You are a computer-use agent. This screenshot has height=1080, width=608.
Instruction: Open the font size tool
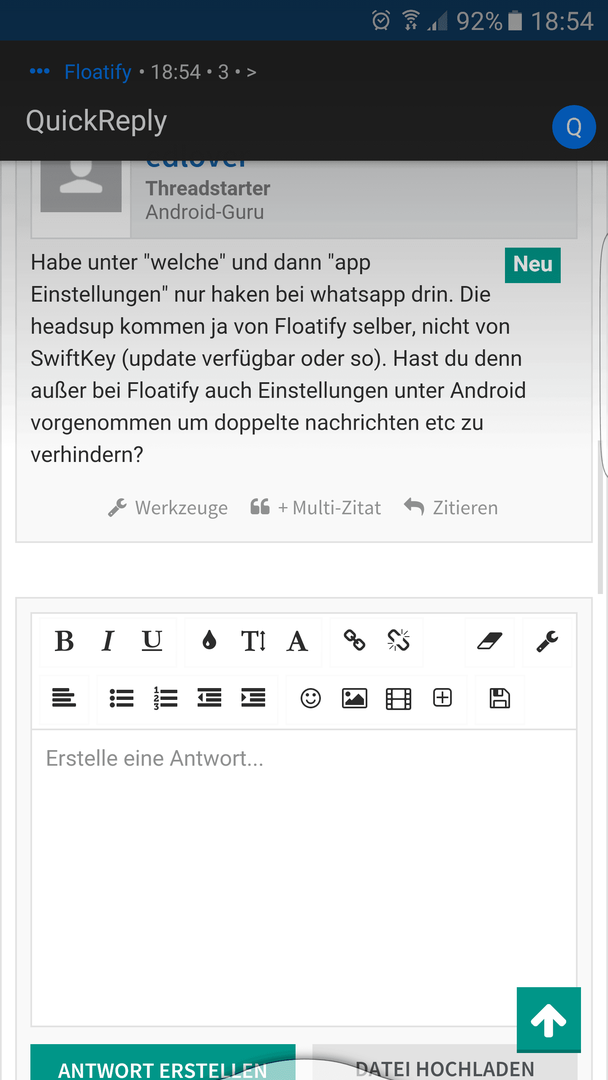click(253, 642)
